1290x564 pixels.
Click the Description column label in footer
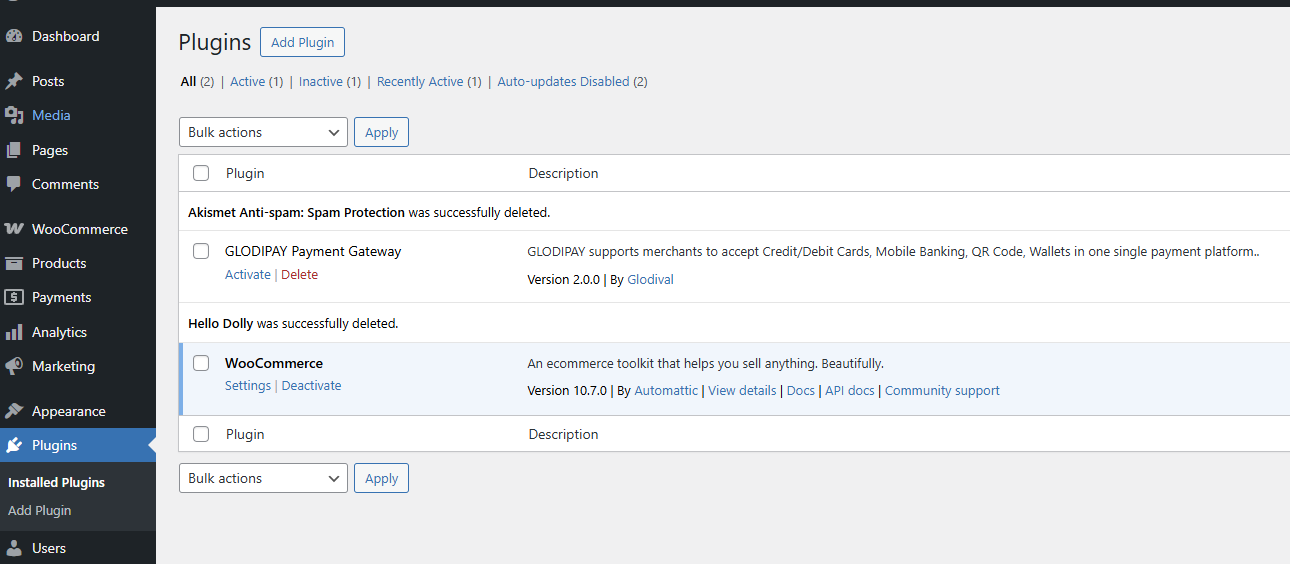(x=563, y=434)
